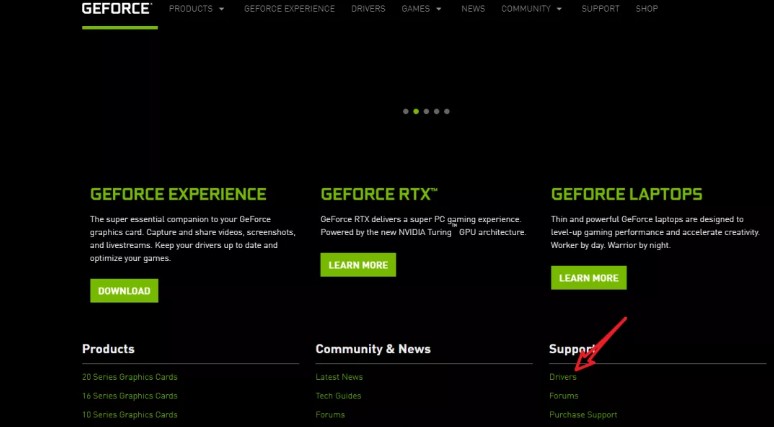The width and height of the screenshot is (774, 427).
Task: Select the first carousel dot
Action: [x=406, y=112]
